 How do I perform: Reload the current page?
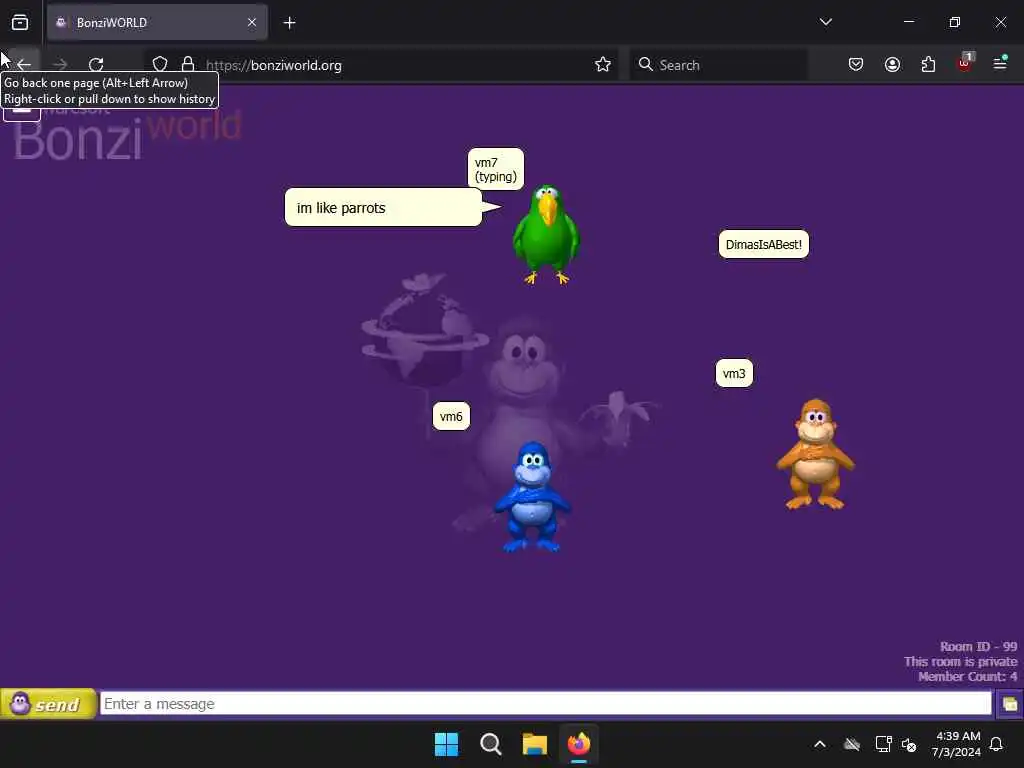[96, 65]
